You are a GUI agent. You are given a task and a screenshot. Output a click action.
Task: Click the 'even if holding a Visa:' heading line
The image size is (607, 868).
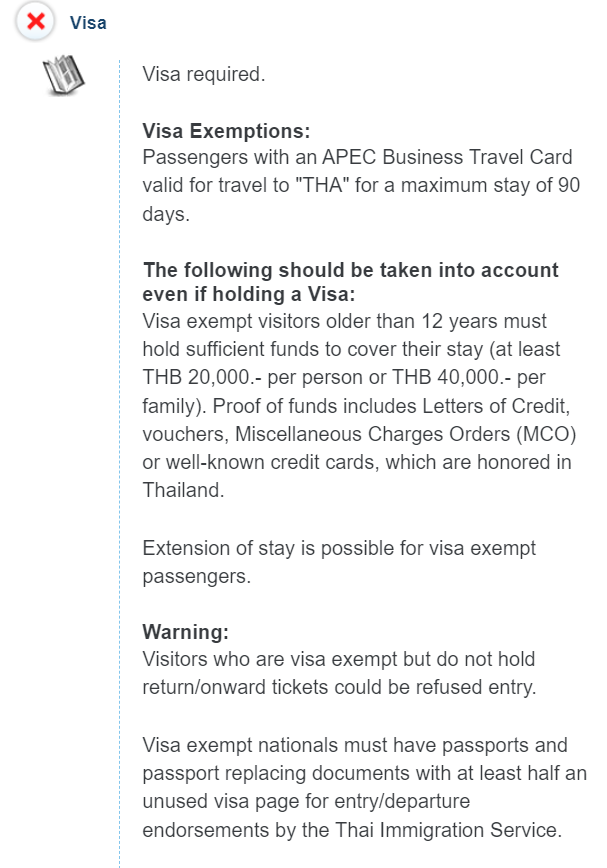[x=248, y=294]
